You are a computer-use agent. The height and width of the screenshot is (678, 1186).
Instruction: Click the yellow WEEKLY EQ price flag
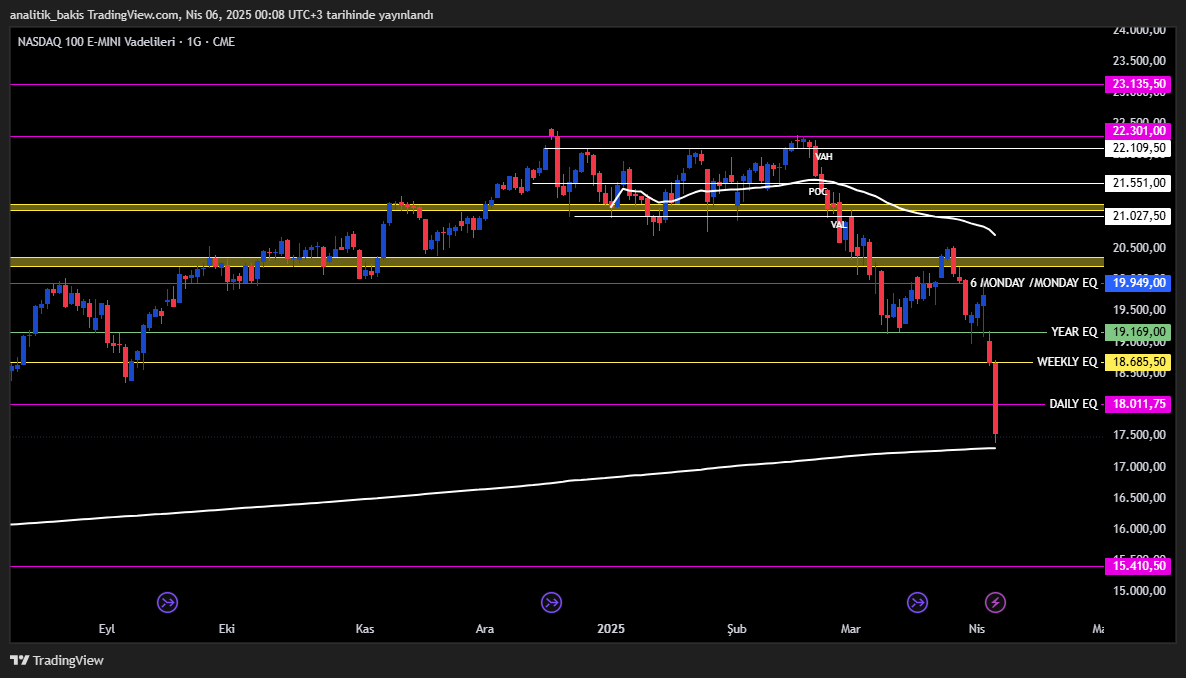[1138, 362]
